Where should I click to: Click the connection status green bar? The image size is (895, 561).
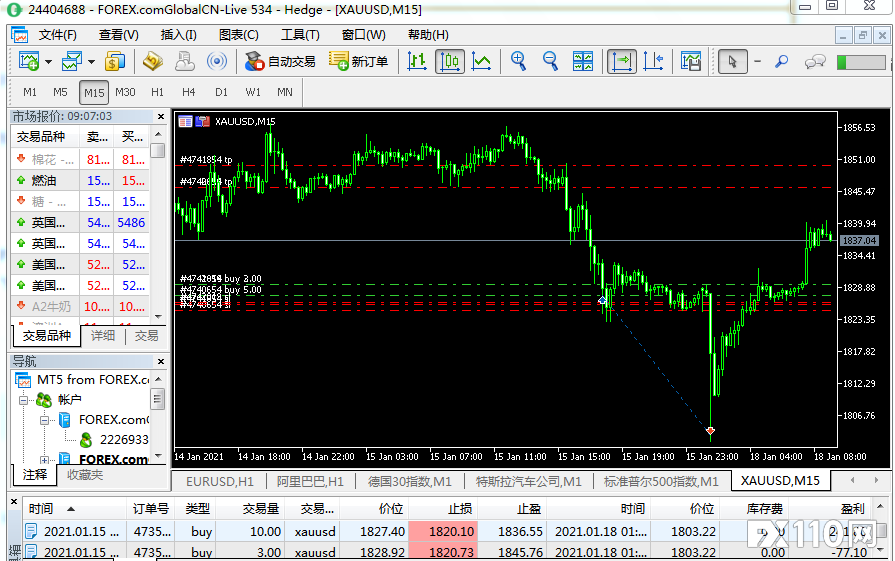[x=861, y=62]
